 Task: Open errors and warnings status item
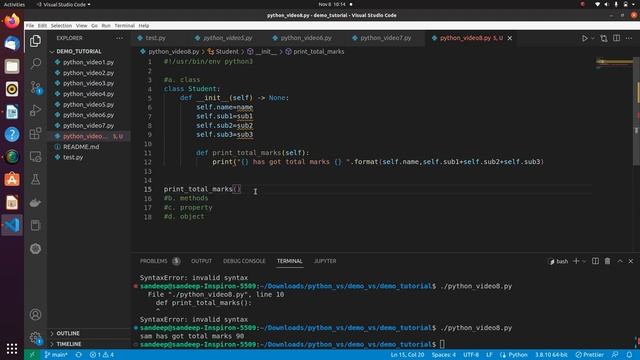point(102,355)
